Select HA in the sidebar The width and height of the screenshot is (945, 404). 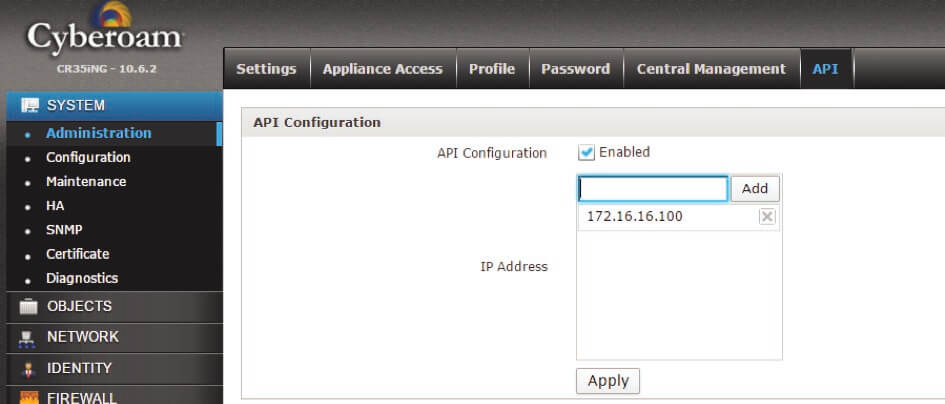pyautogui.click(x=55, y=206)
